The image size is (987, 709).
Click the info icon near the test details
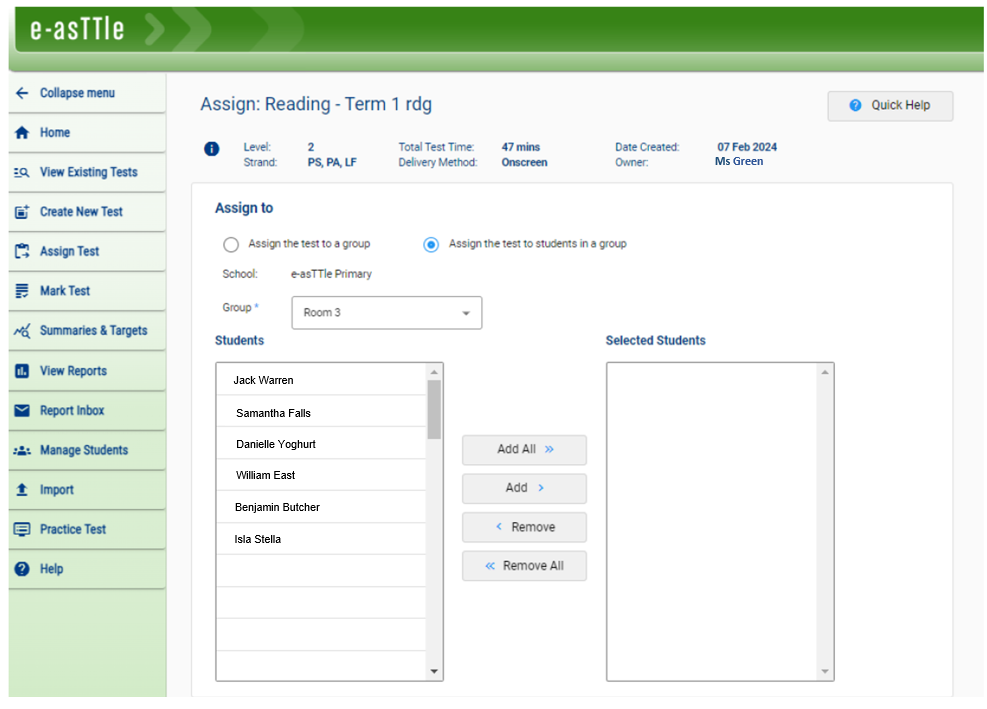211,148
